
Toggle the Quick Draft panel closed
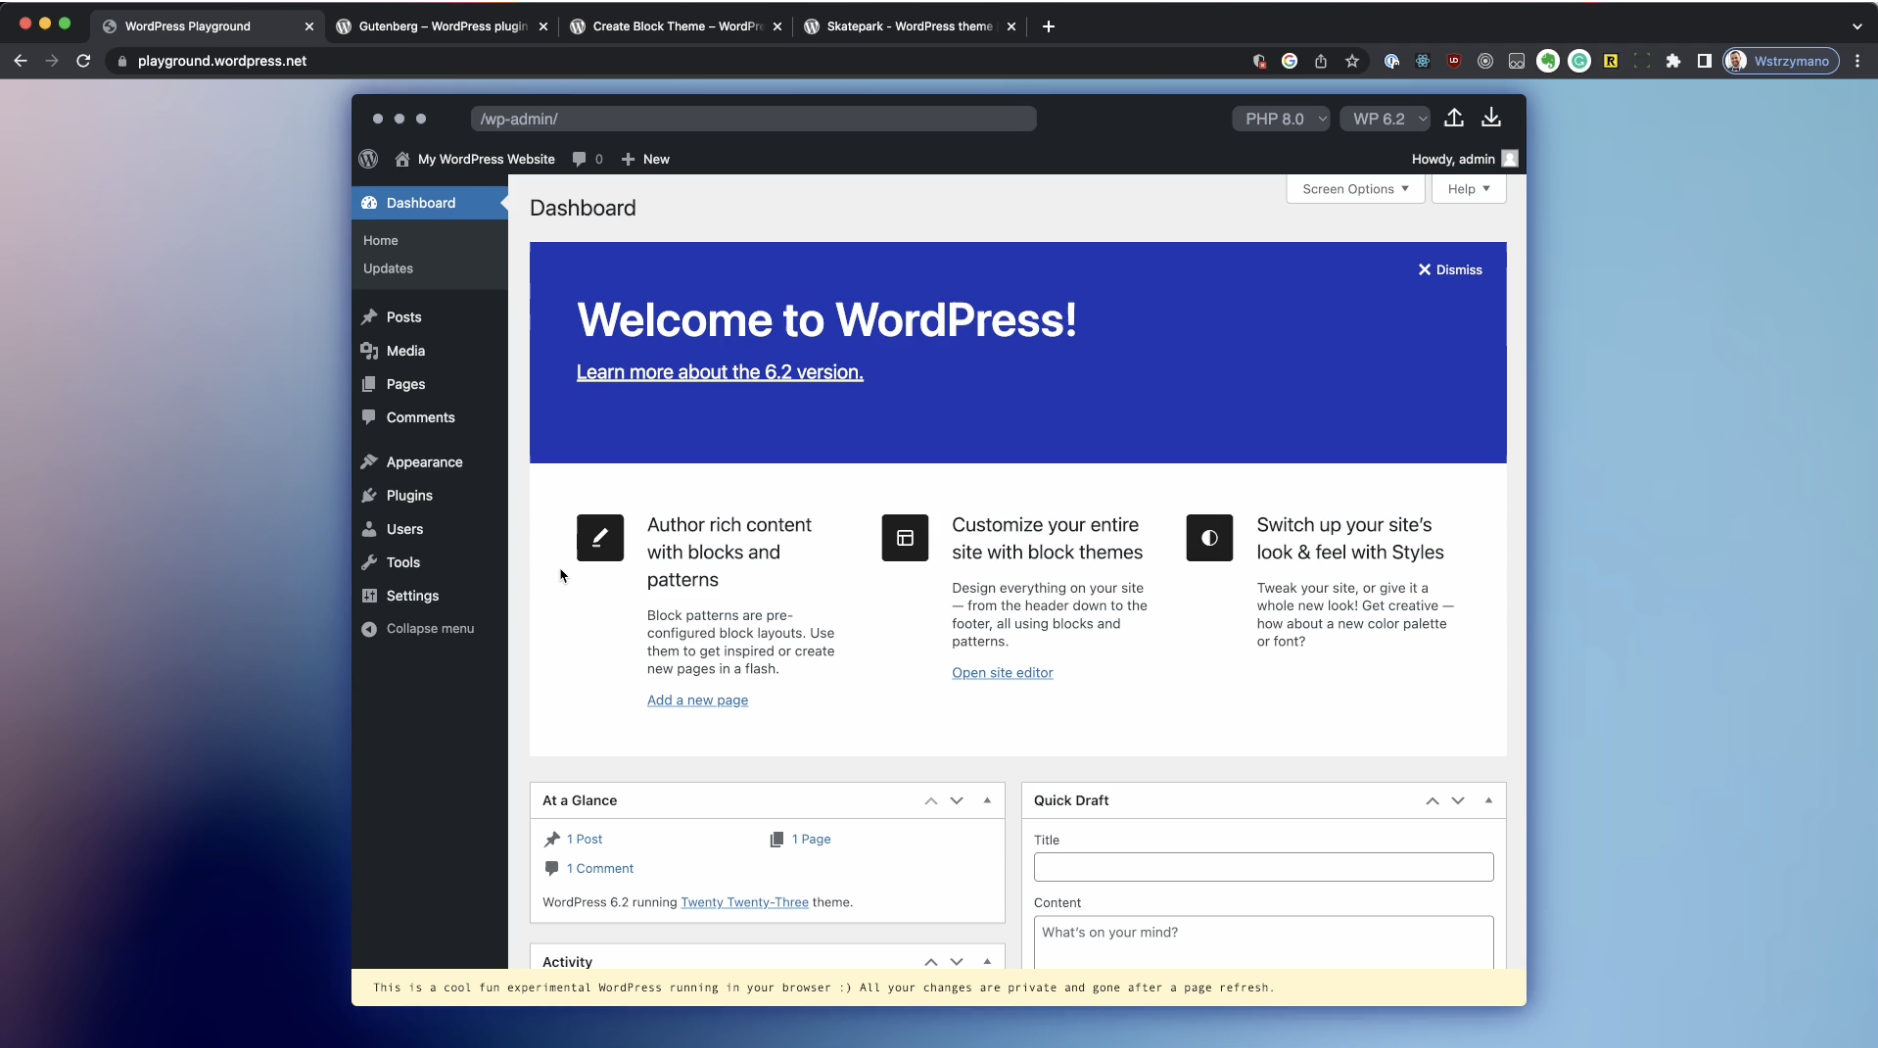(1488, 801)
